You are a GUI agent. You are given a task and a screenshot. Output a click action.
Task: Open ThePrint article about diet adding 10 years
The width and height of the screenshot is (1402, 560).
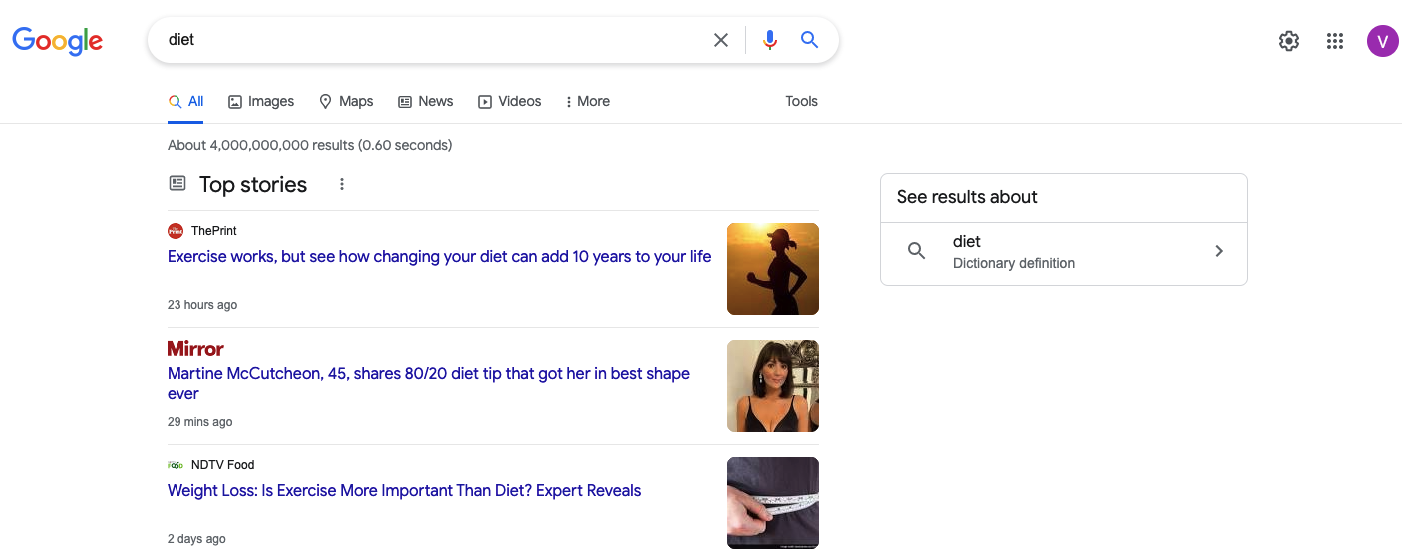click(440, 256)
